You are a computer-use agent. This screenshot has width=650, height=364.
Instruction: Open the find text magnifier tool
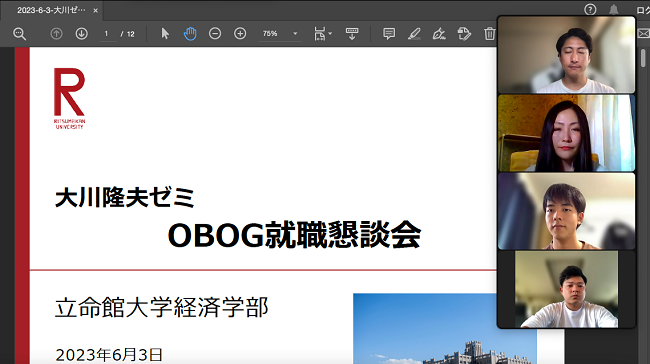tap(19, 34)
